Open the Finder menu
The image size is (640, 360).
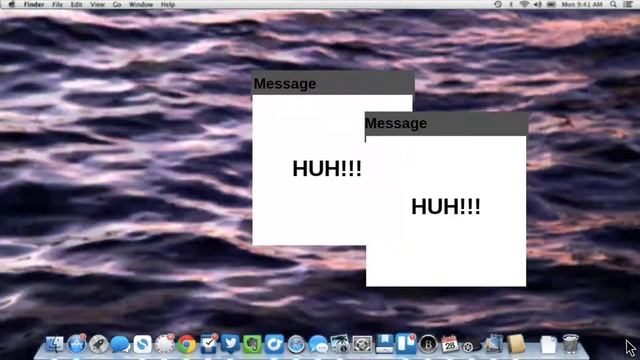click(34, 4)
